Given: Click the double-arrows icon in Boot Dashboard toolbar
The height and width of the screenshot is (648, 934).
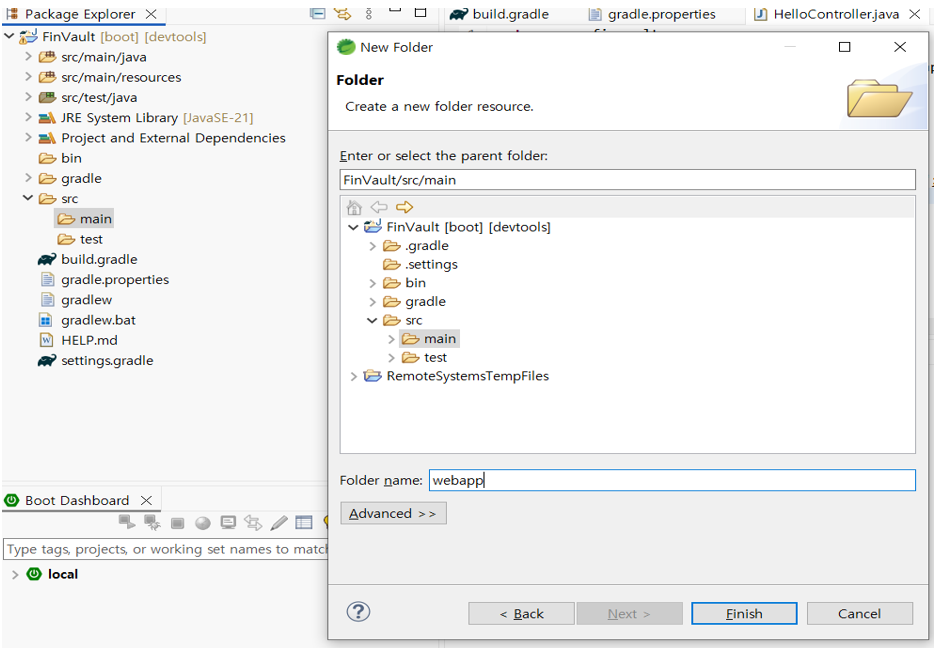Looking at the screenshot, I should [253, 523].
